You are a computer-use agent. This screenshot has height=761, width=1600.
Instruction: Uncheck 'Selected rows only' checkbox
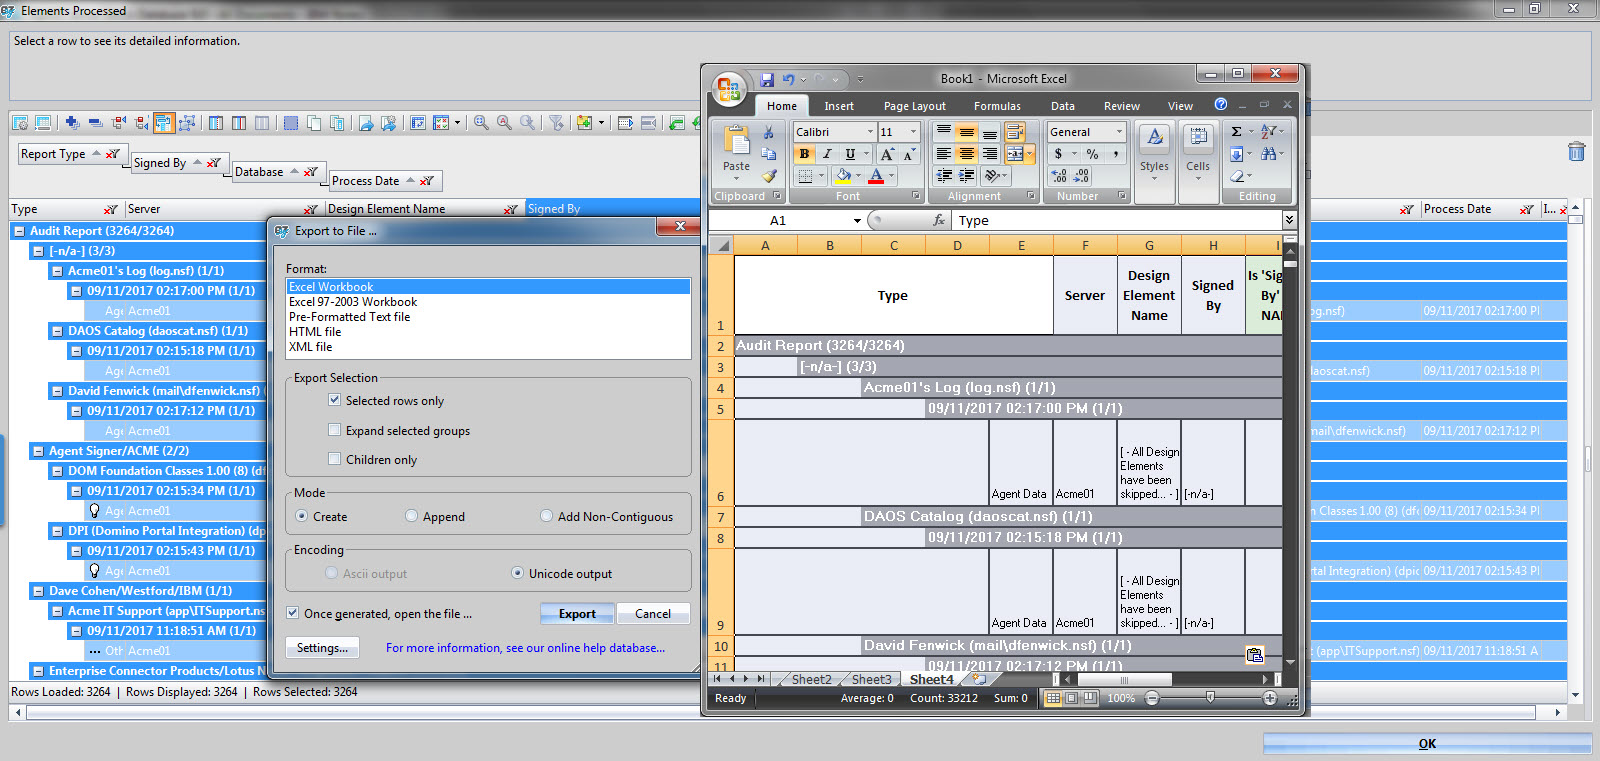point(335,400)
